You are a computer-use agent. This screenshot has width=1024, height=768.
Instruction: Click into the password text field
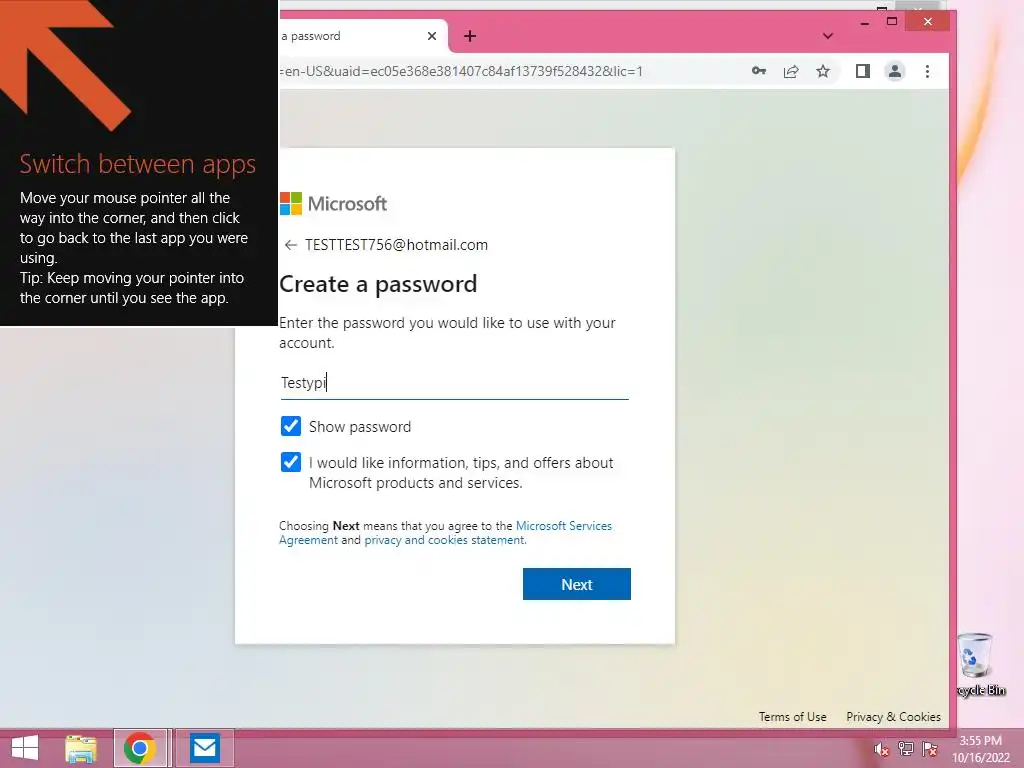(455, 383)
